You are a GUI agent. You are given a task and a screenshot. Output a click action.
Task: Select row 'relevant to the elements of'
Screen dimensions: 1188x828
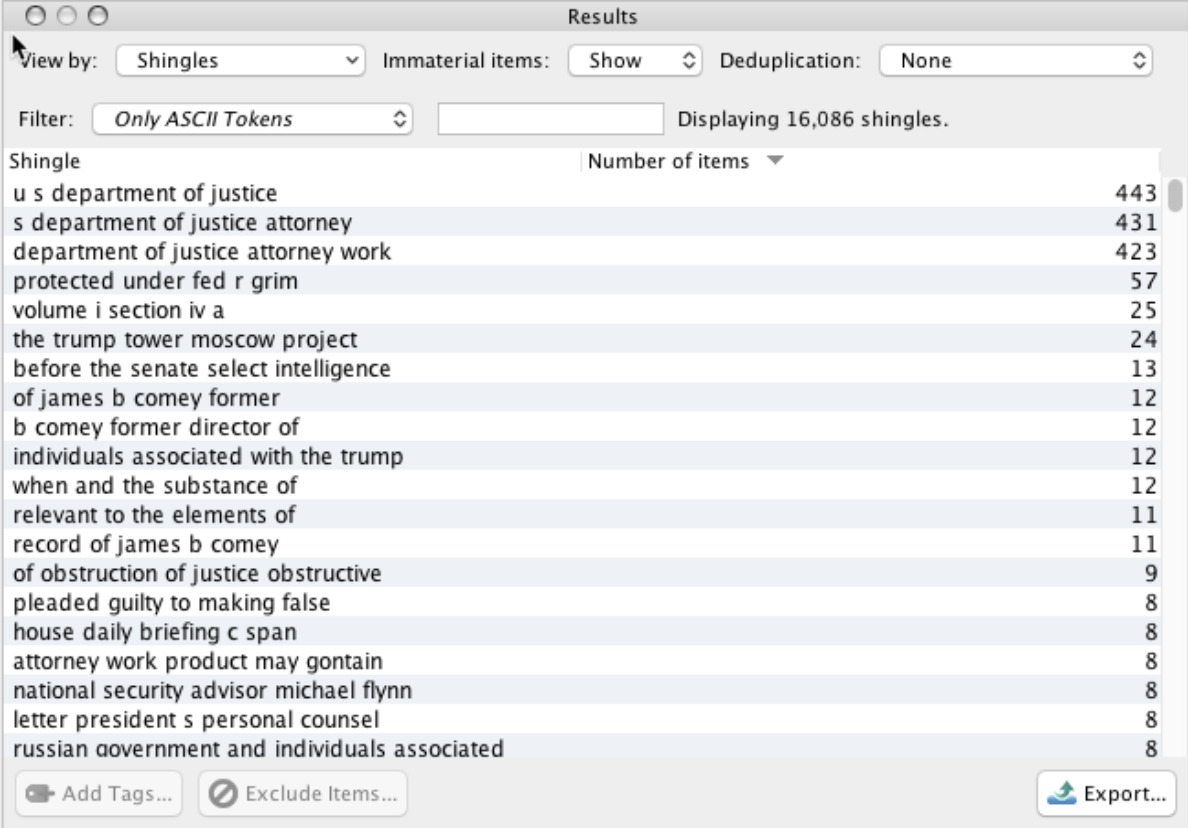582,515
